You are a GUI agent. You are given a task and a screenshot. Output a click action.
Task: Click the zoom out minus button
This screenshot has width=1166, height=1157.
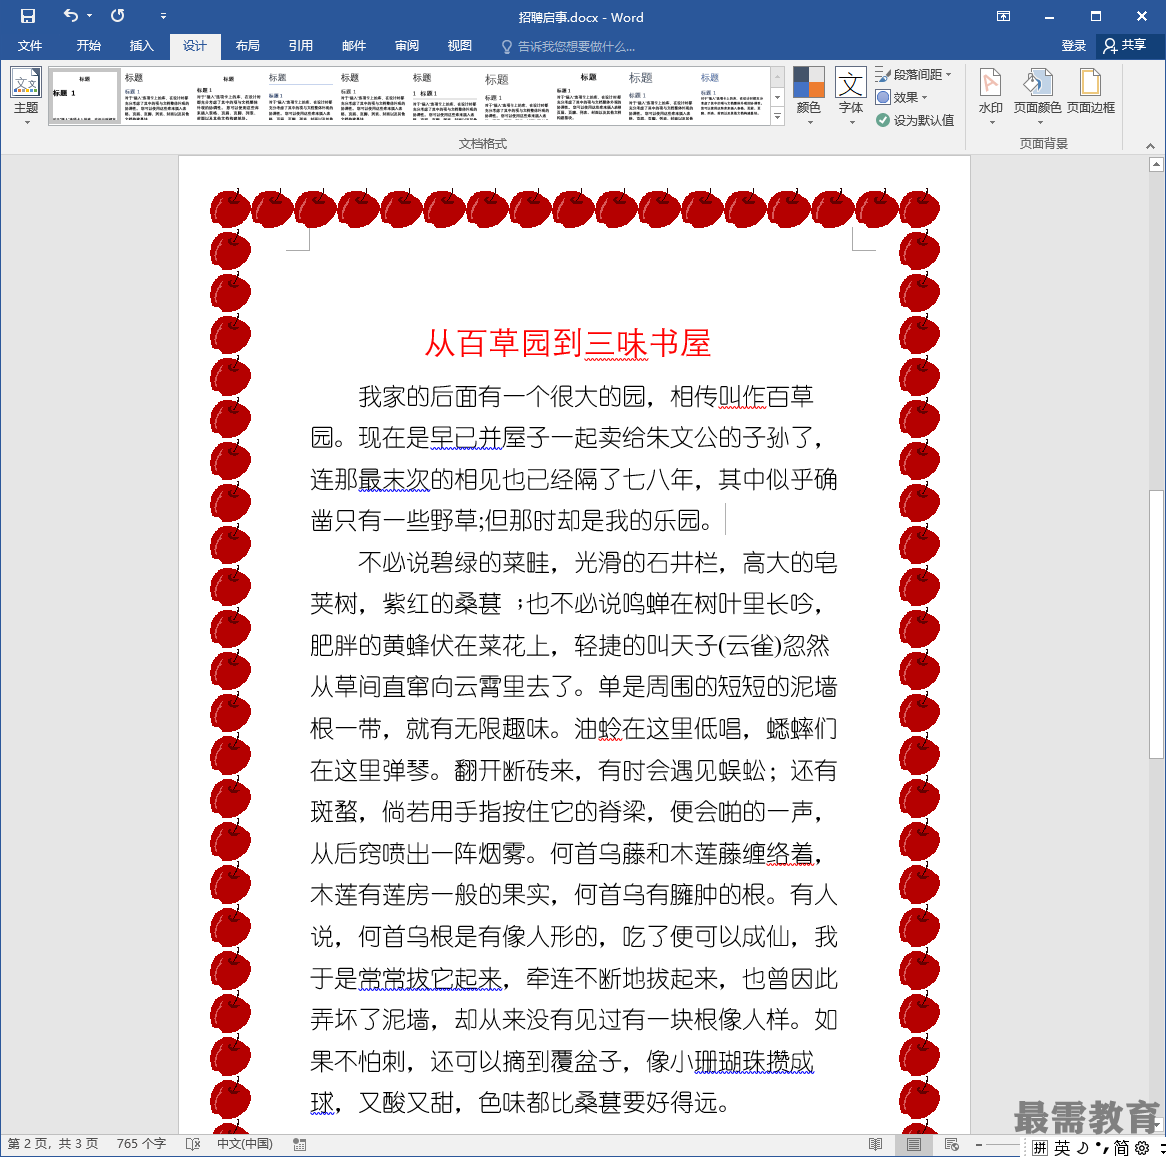click(979, 1144)
